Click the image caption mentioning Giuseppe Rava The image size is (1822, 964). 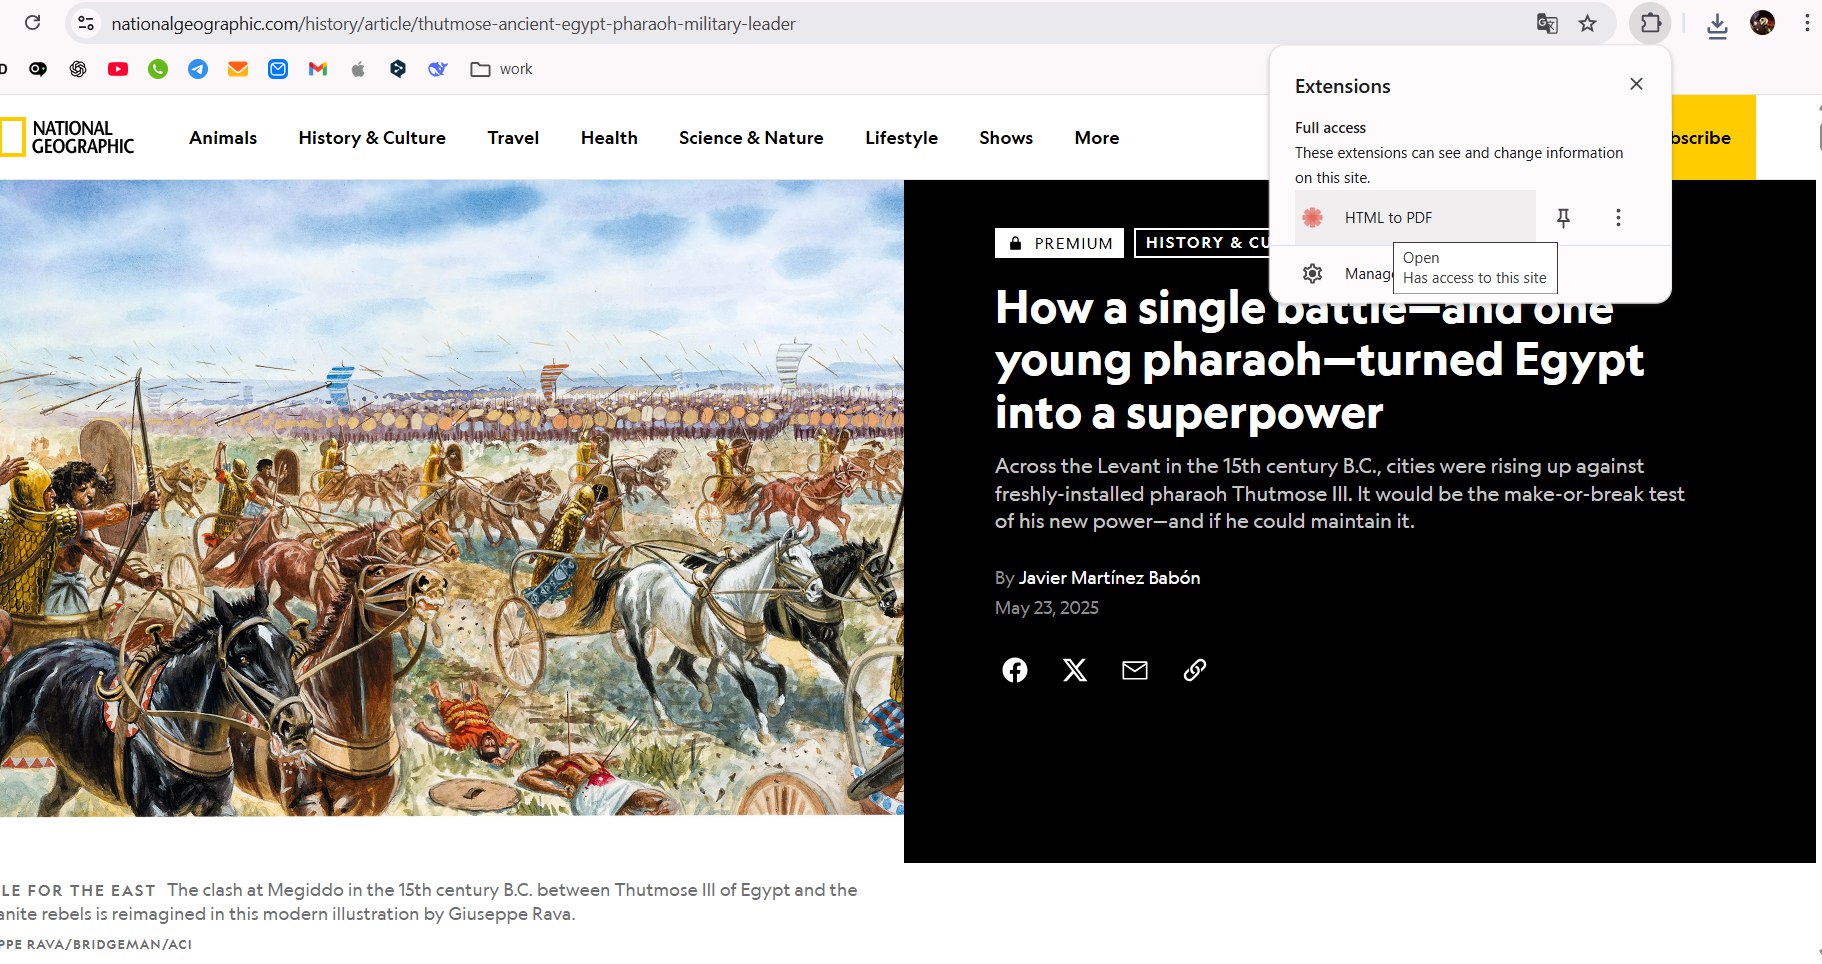pyautogui.click(x=428, y=902)
